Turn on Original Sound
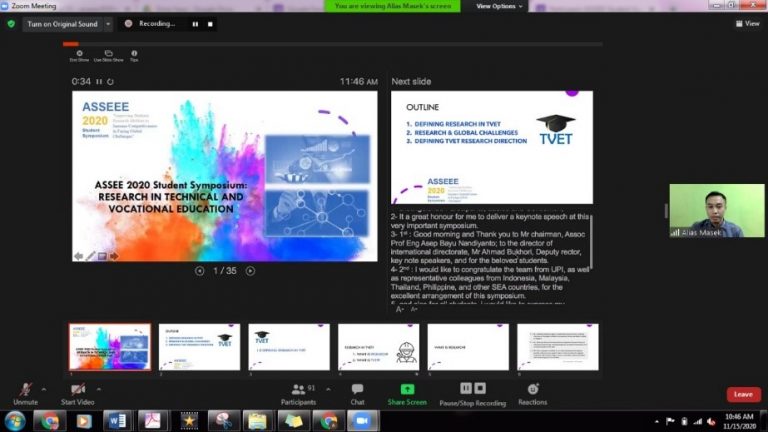Viewport: 768px width, 432px height. pyautogui.click(x=62, y=24)
